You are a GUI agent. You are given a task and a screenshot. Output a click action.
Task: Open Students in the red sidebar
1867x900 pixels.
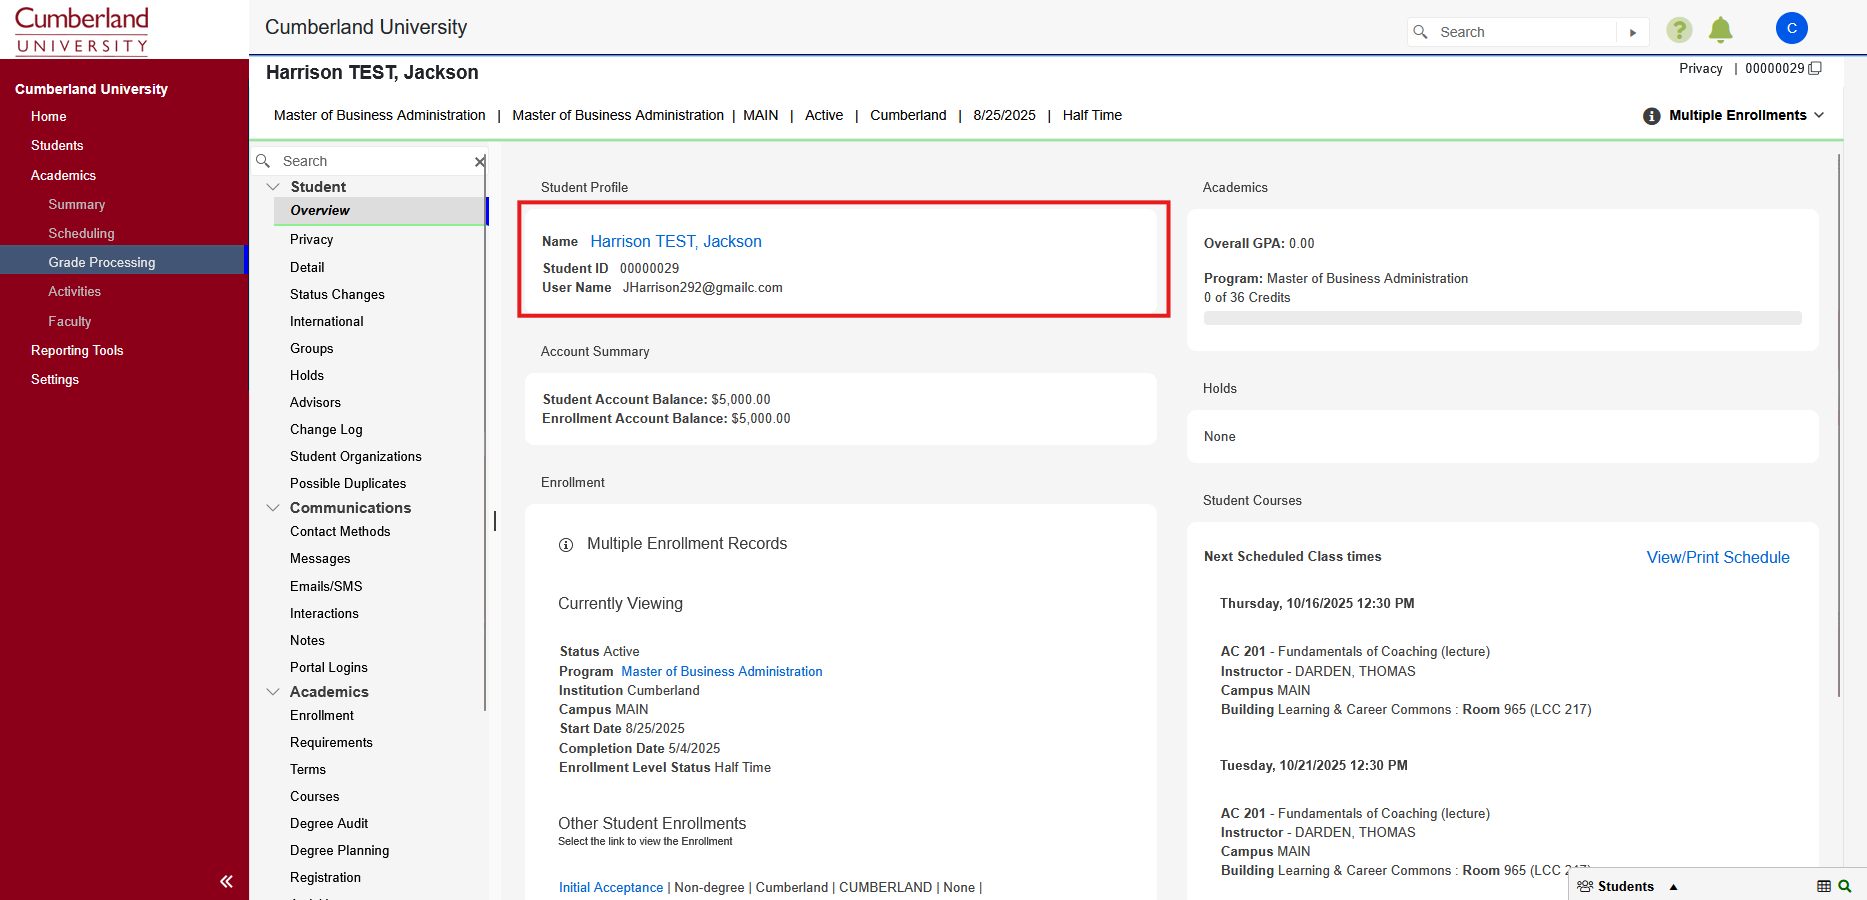[x=57, y=145]
